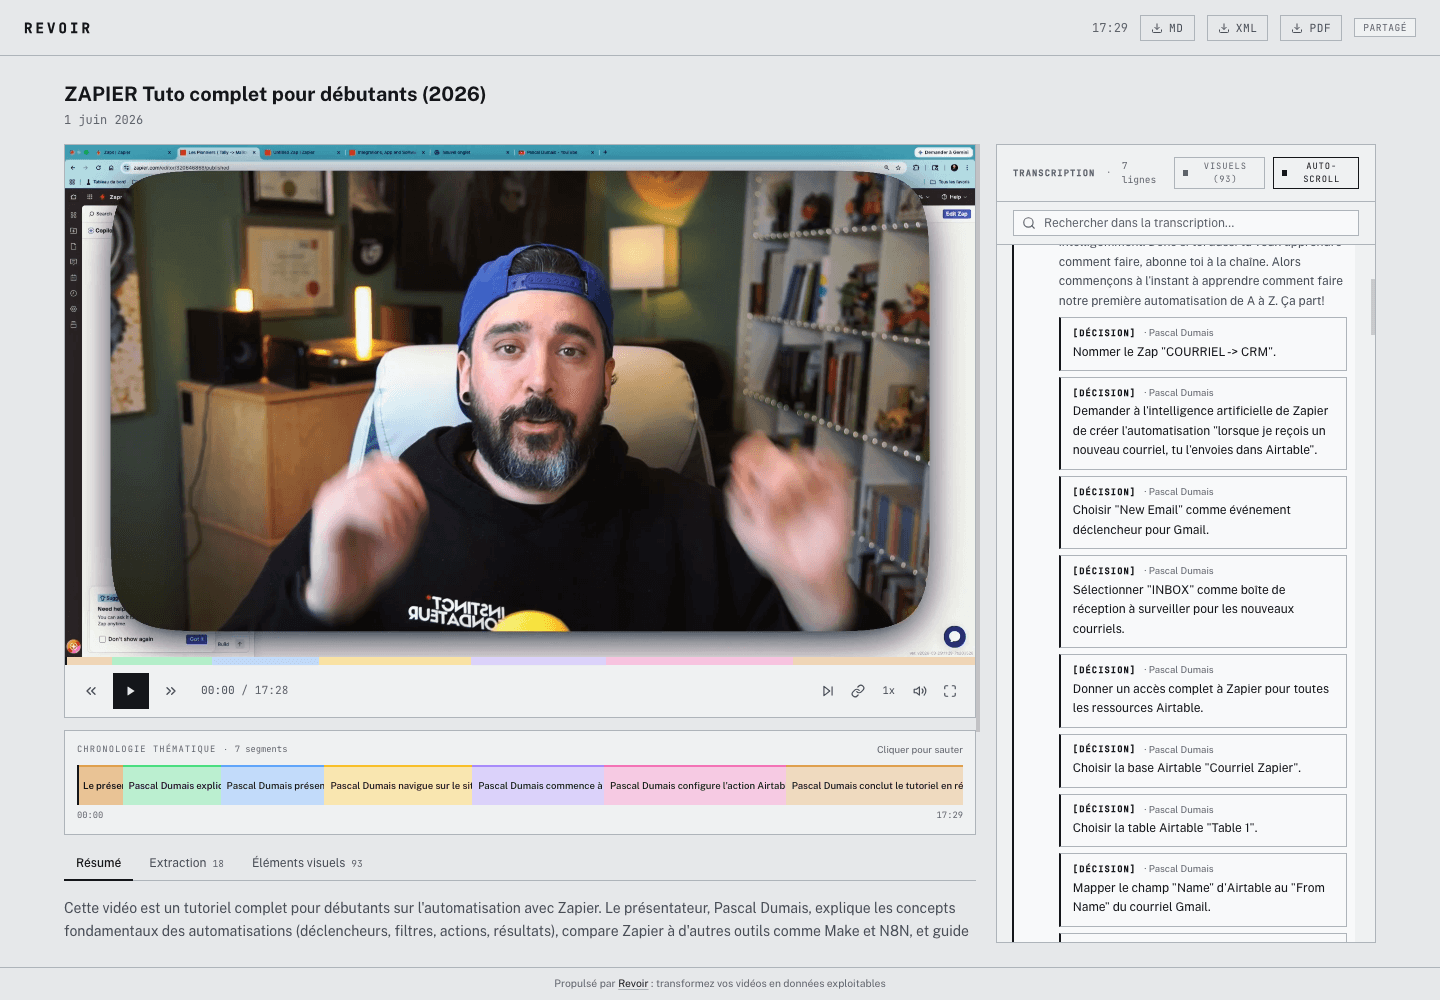Open the Extraction tab

(186, 863)
